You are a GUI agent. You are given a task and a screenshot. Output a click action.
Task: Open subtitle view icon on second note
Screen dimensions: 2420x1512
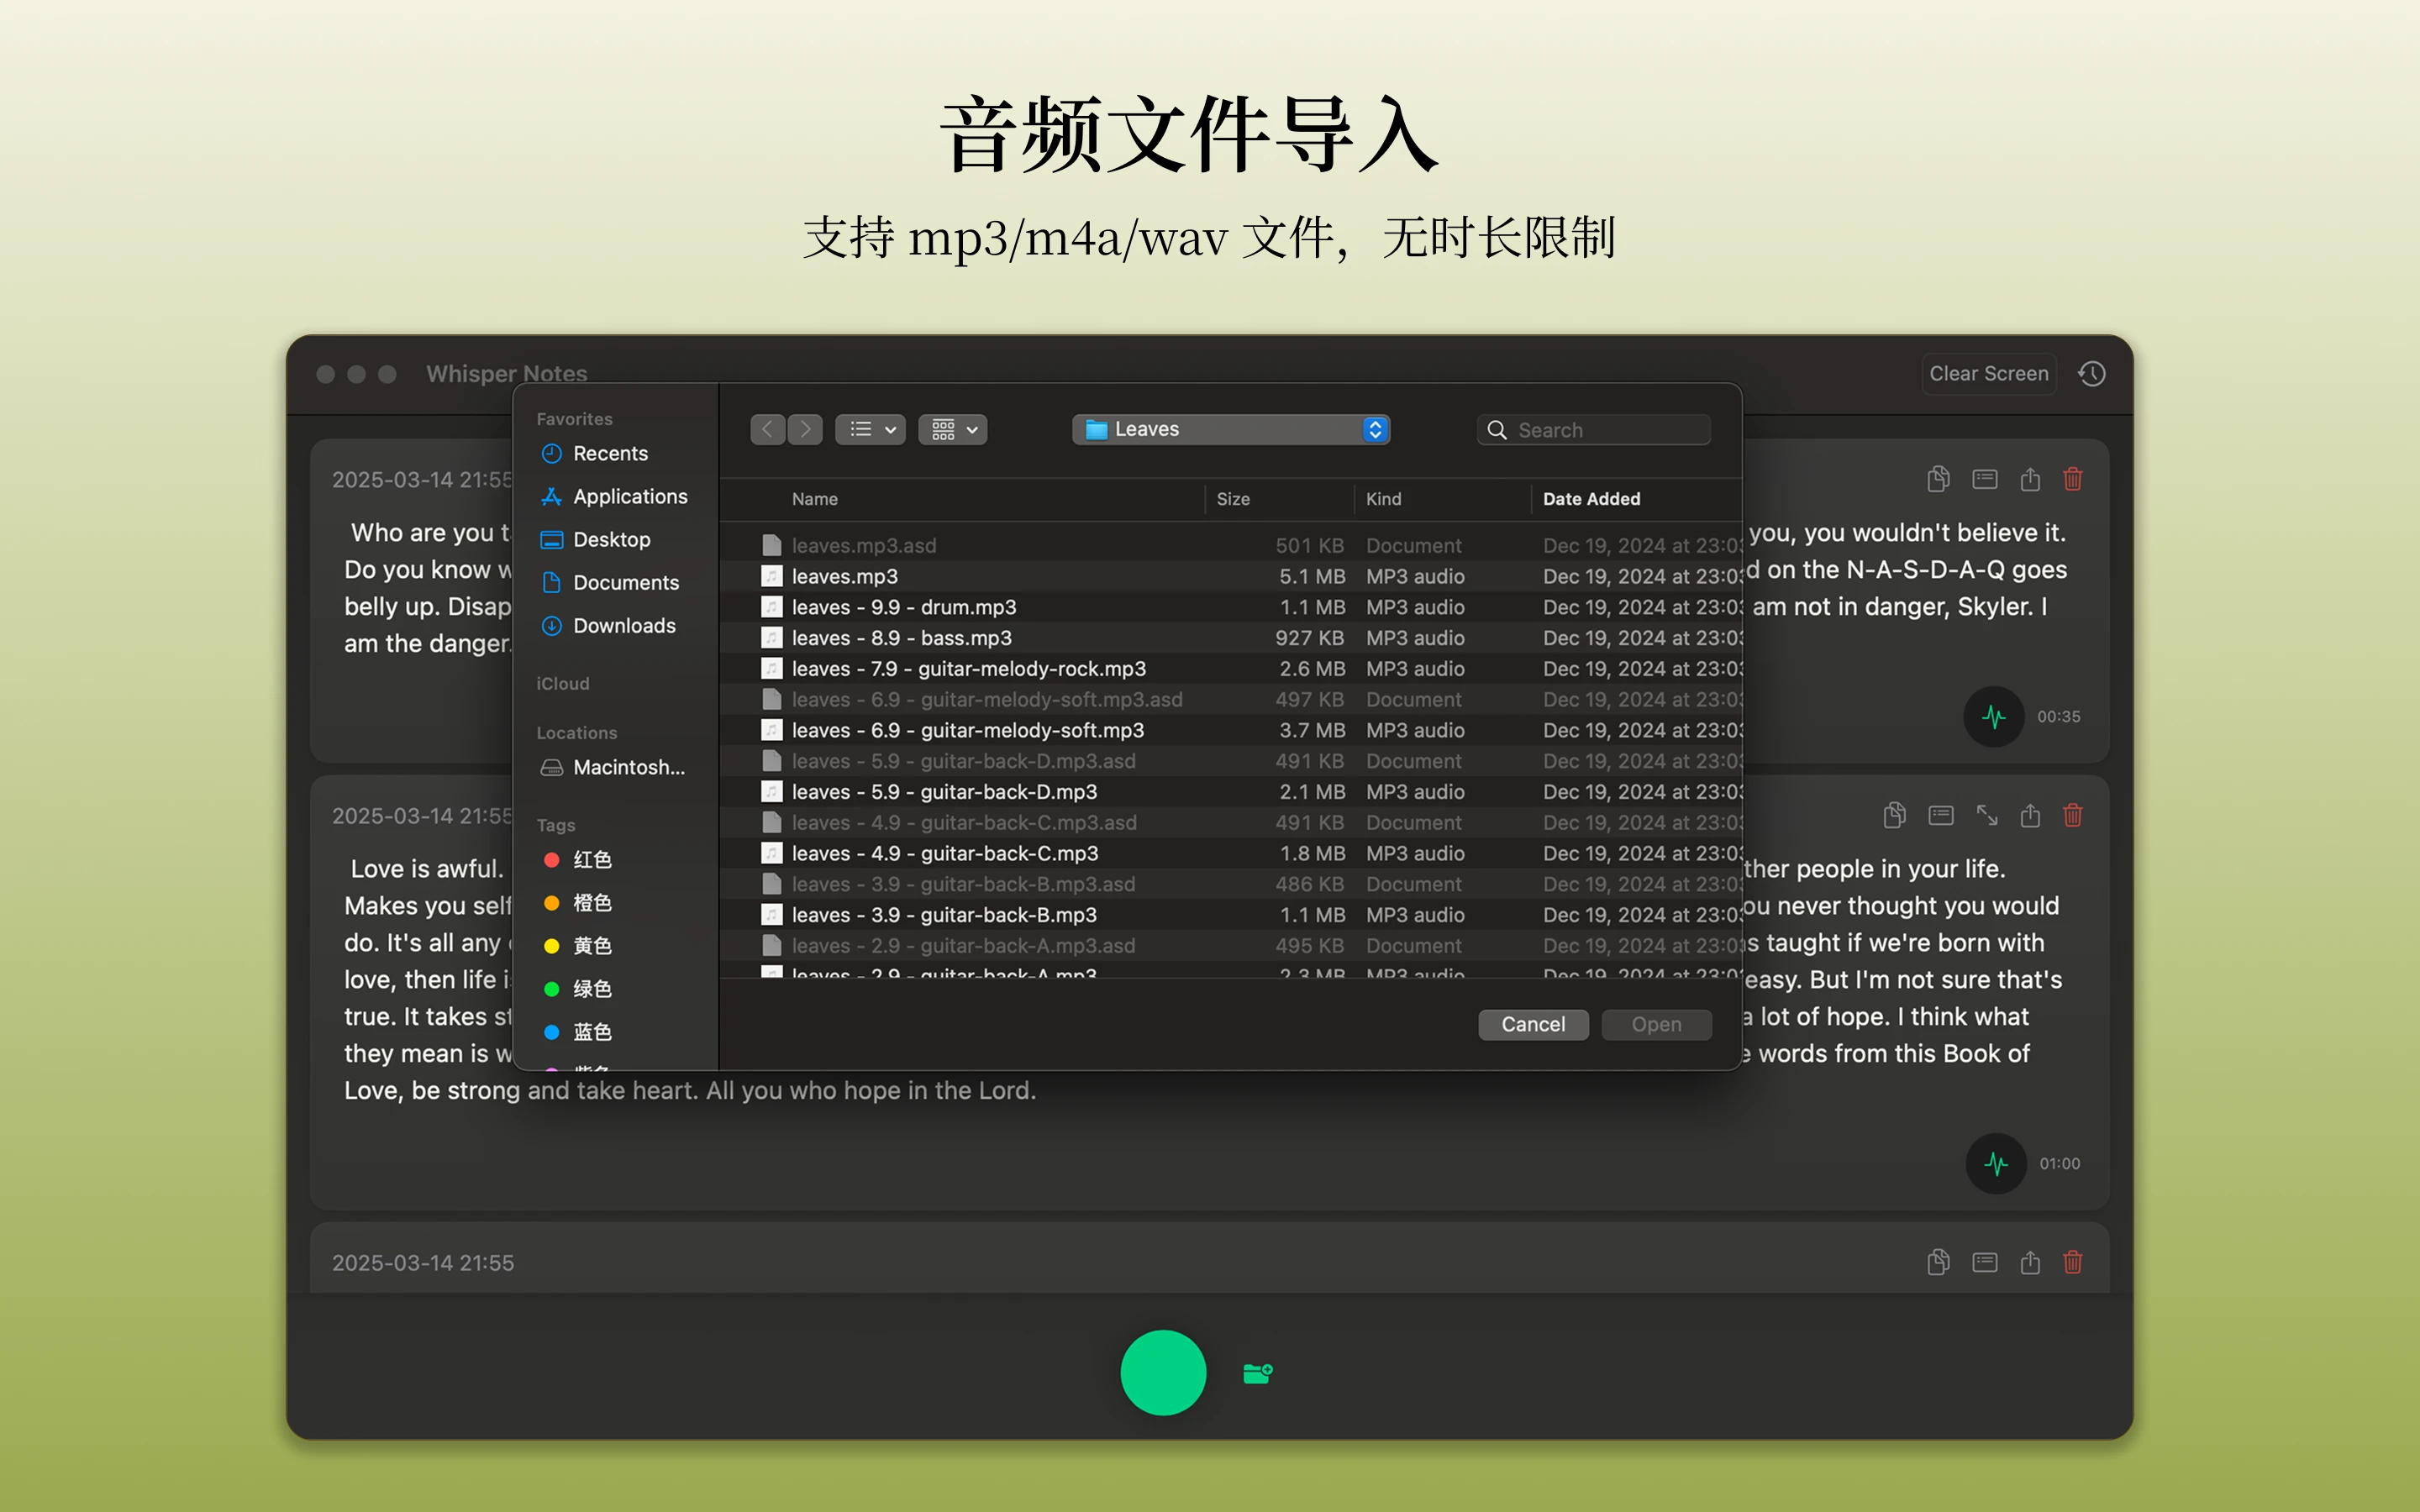tap(1941, 815)
